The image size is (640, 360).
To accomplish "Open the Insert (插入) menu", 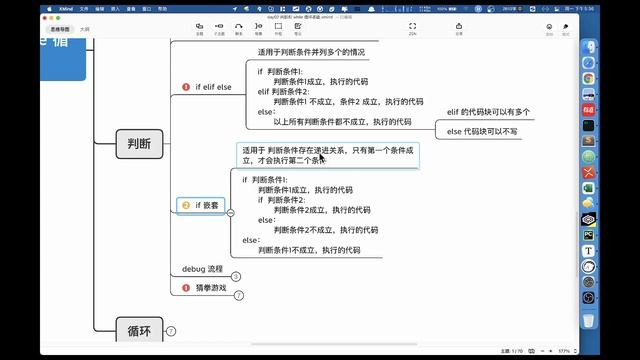I will click(116, 9).
